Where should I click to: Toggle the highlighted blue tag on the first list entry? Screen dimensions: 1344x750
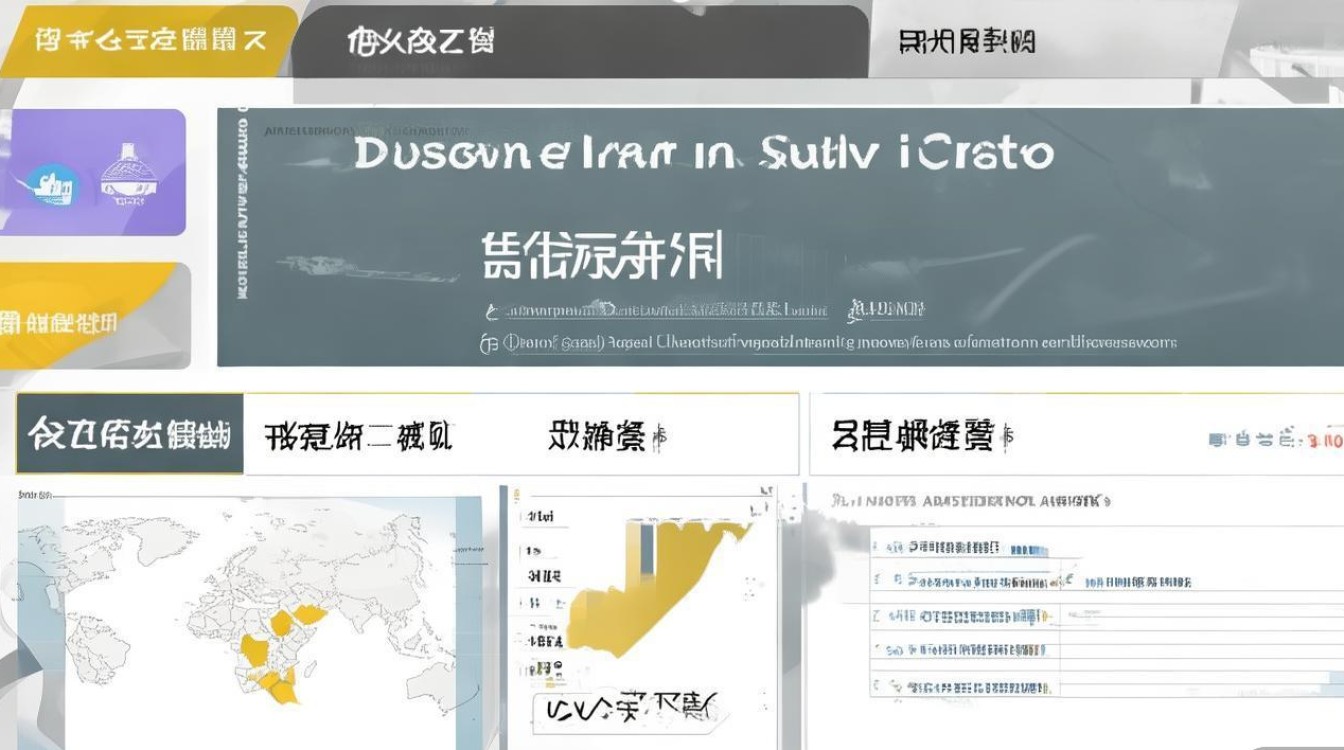point(1029,550)
